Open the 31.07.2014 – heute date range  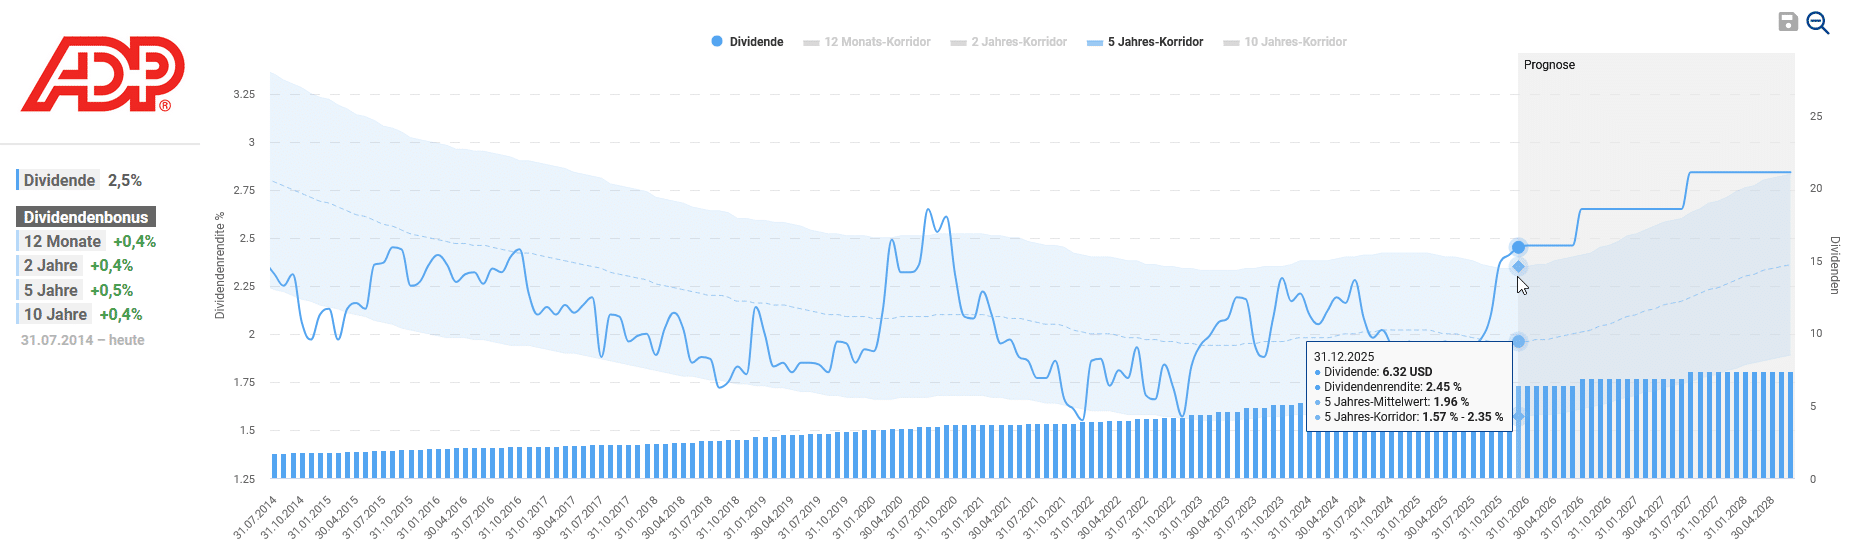coord(82,340)
